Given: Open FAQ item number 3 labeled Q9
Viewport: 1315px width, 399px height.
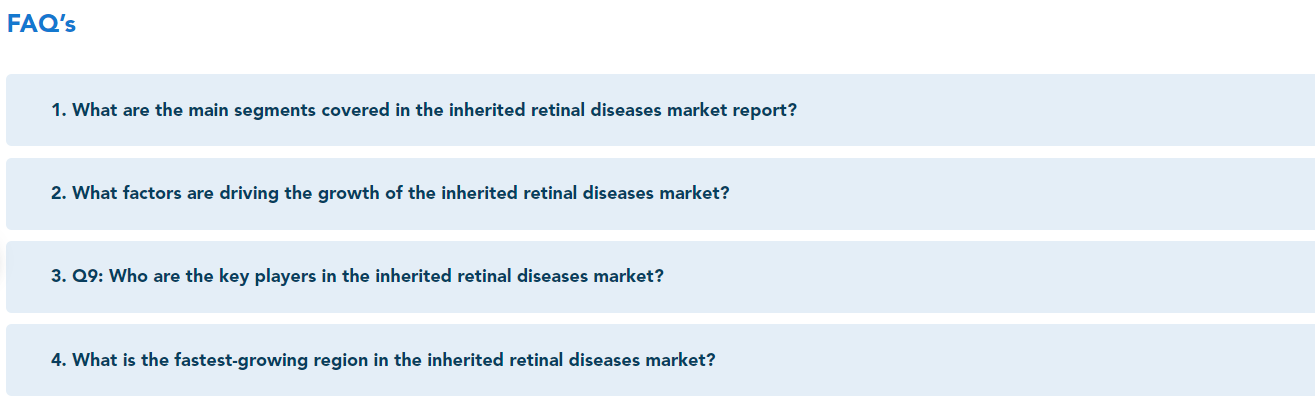Looking at the screenshot, I should [x=660, y=276].
